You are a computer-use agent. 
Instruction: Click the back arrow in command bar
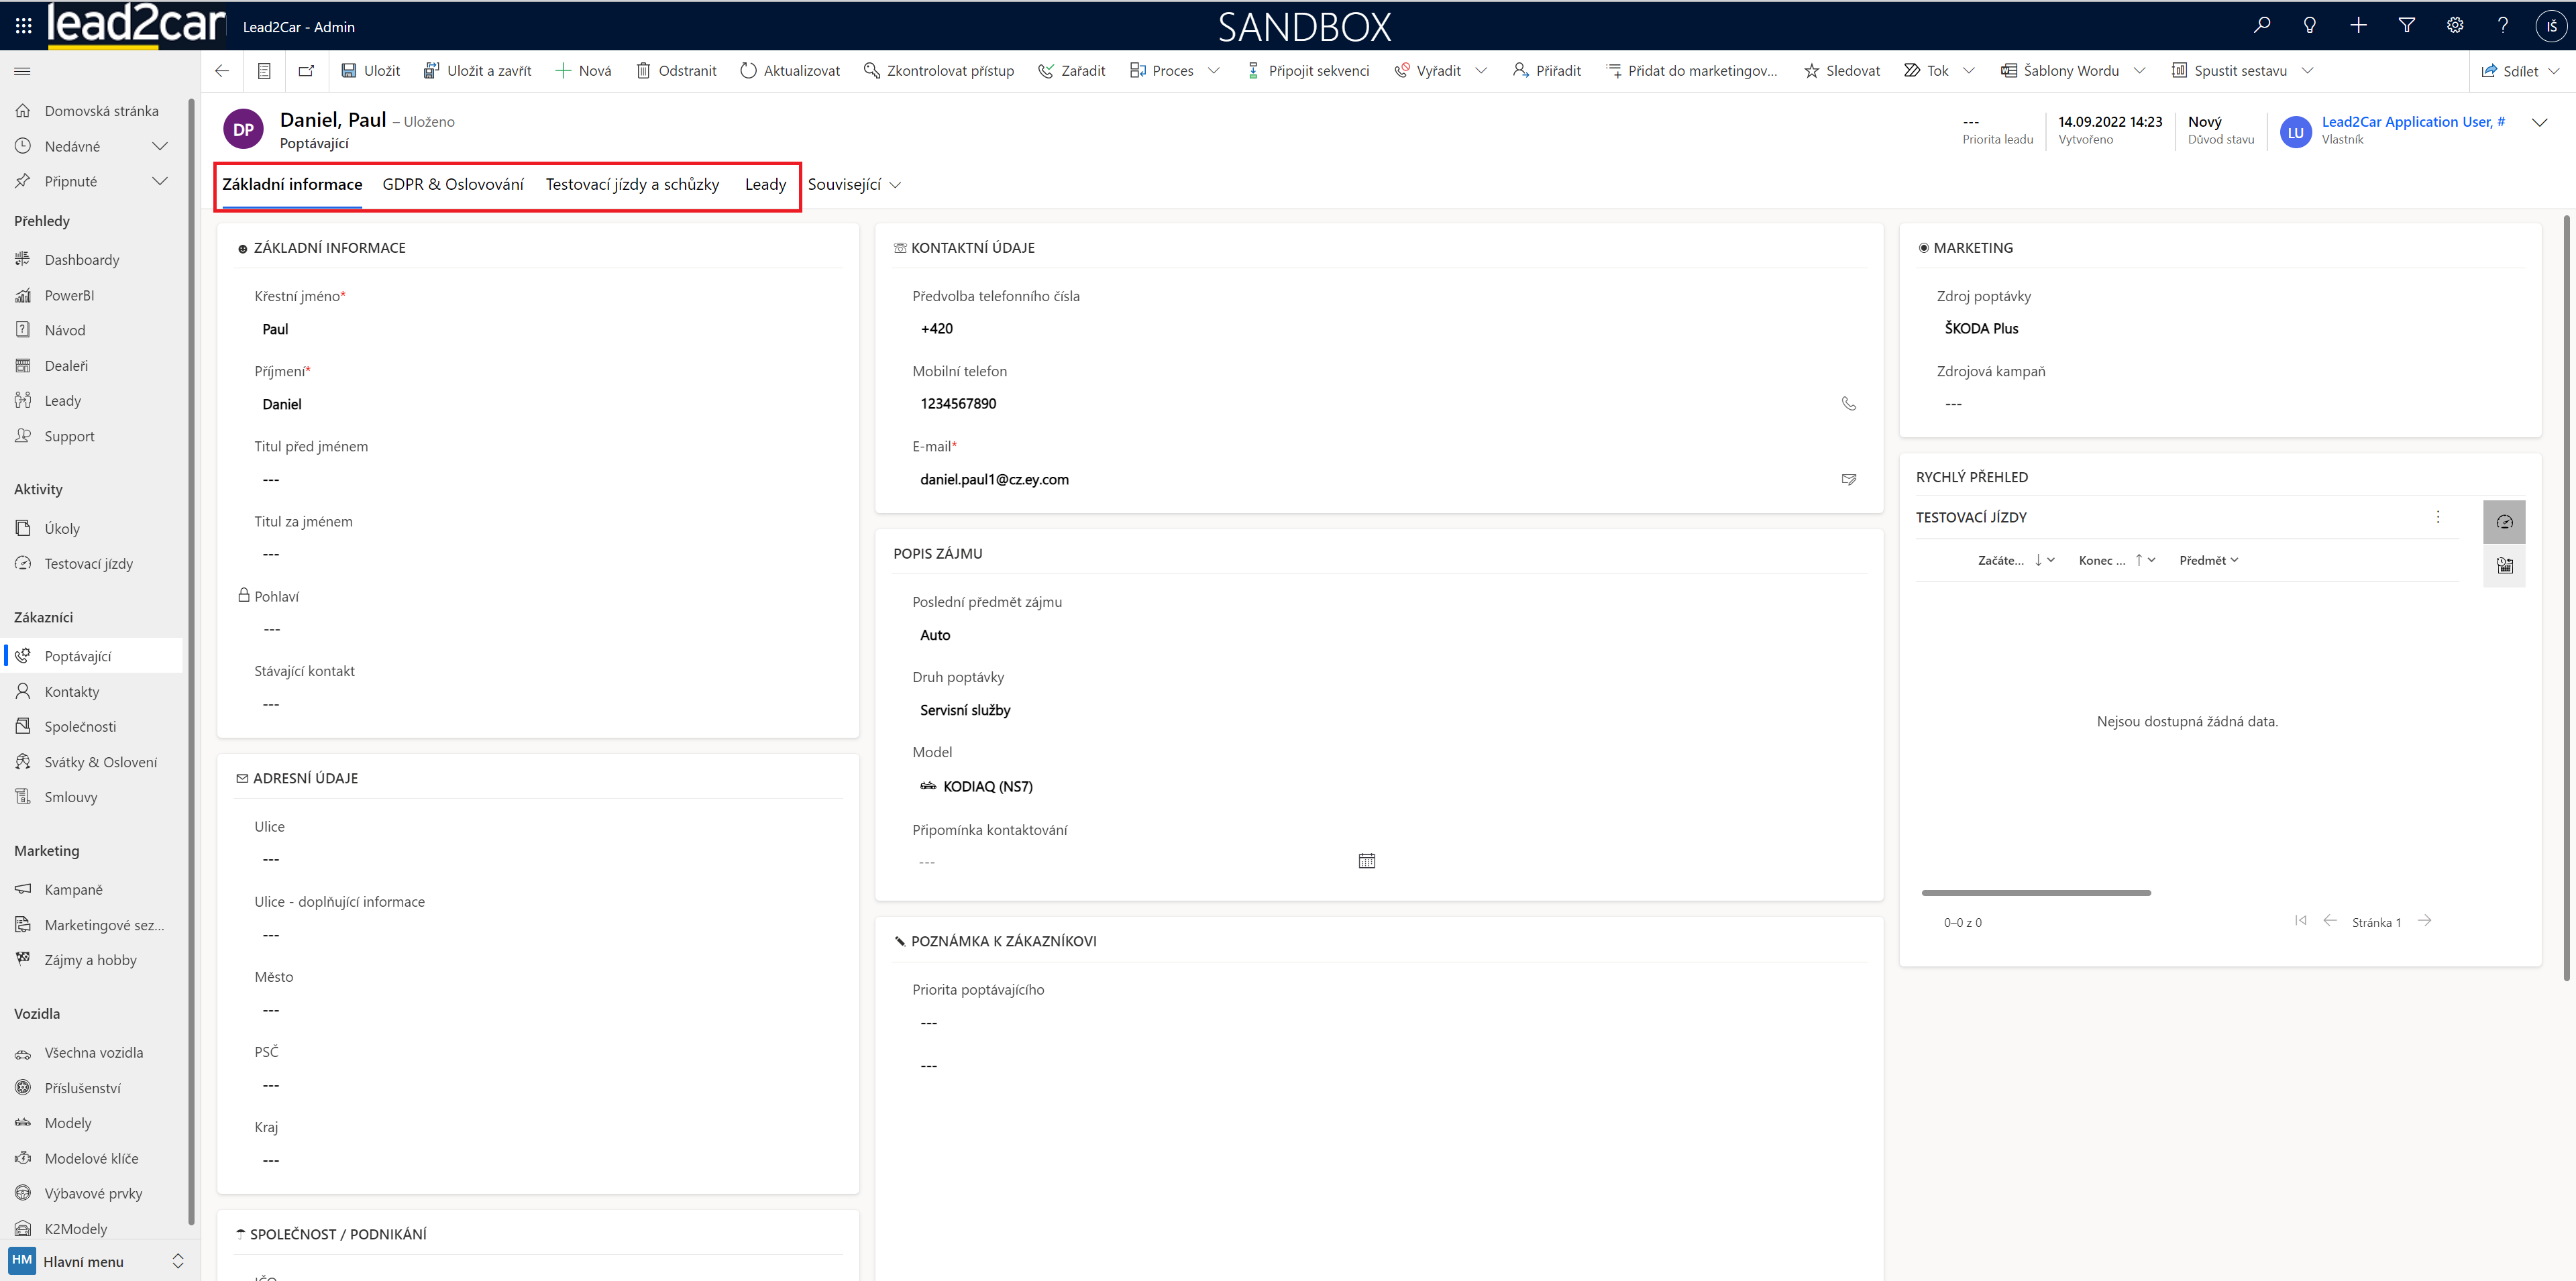click(x=222, y=71)
